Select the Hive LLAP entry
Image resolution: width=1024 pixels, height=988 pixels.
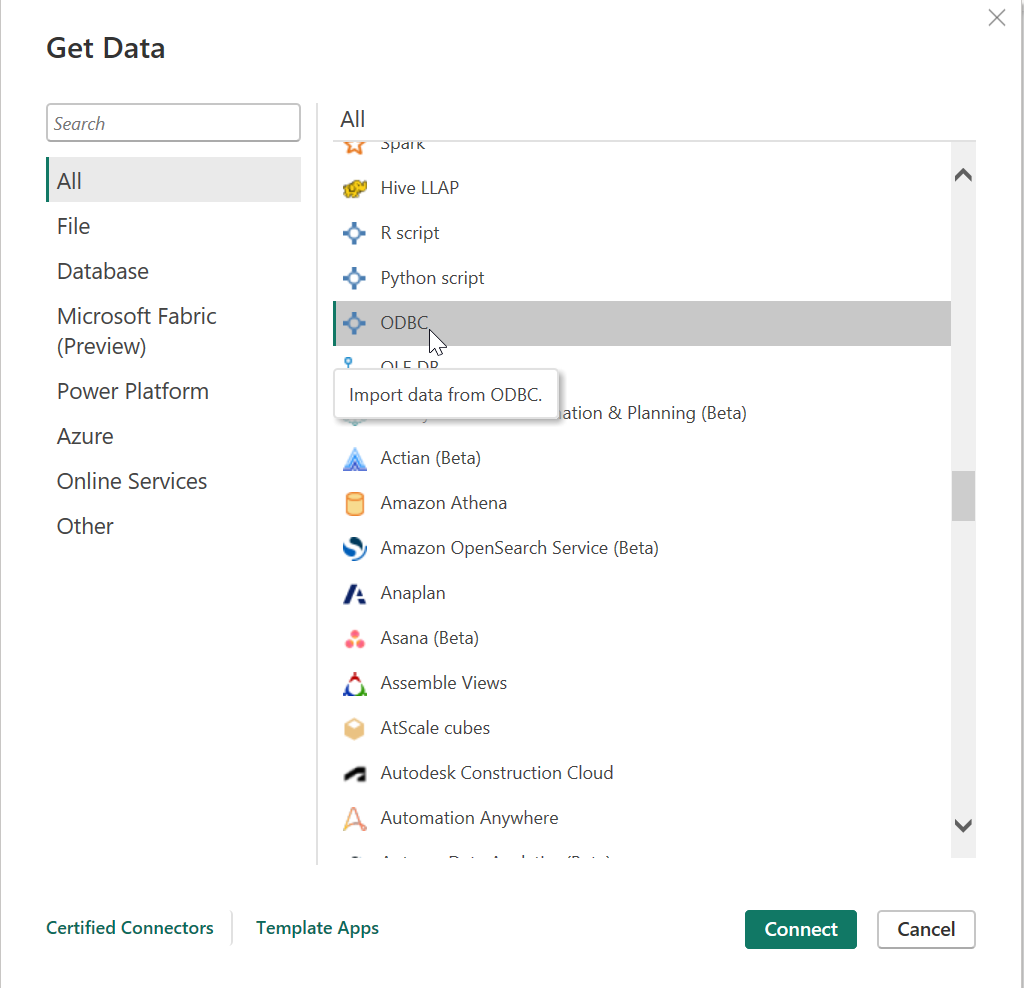point(642,189)
